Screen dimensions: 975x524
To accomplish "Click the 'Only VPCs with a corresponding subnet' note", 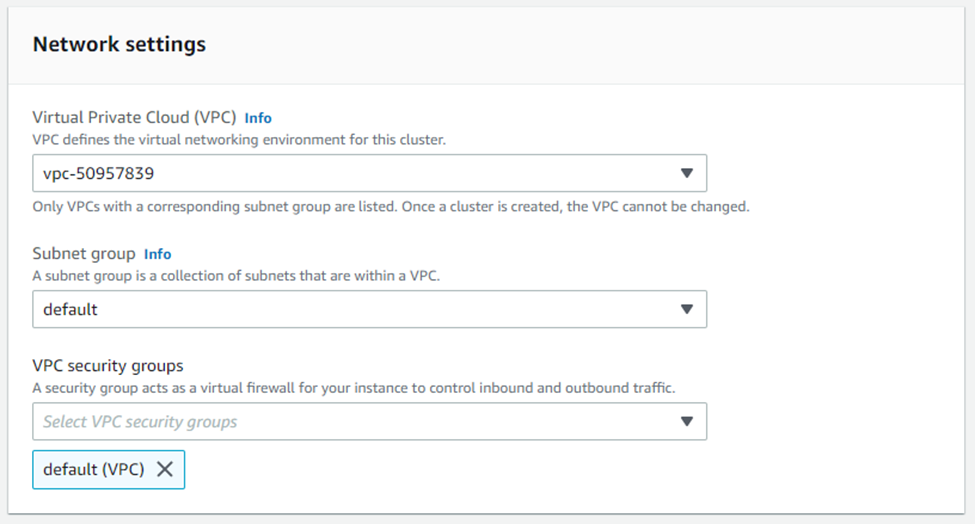I will 215,207.
